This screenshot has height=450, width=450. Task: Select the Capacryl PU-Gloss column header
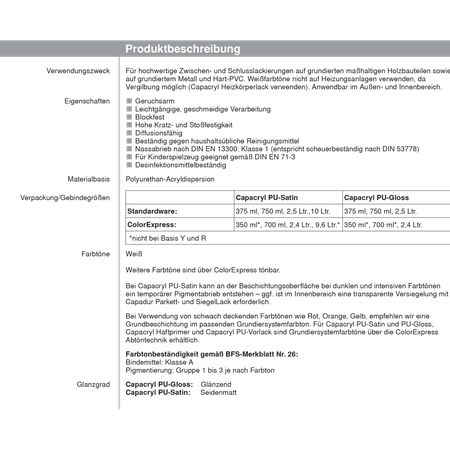point(376,198)
